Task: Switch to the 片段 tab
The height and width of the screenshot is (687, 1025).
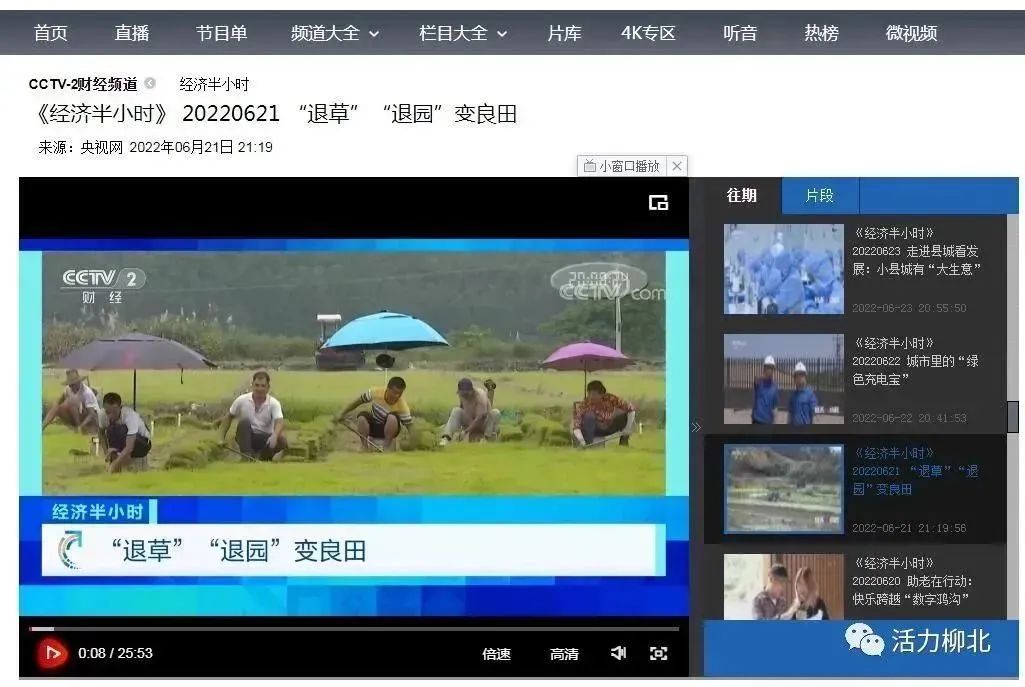Action: click(x=819, y=195)
